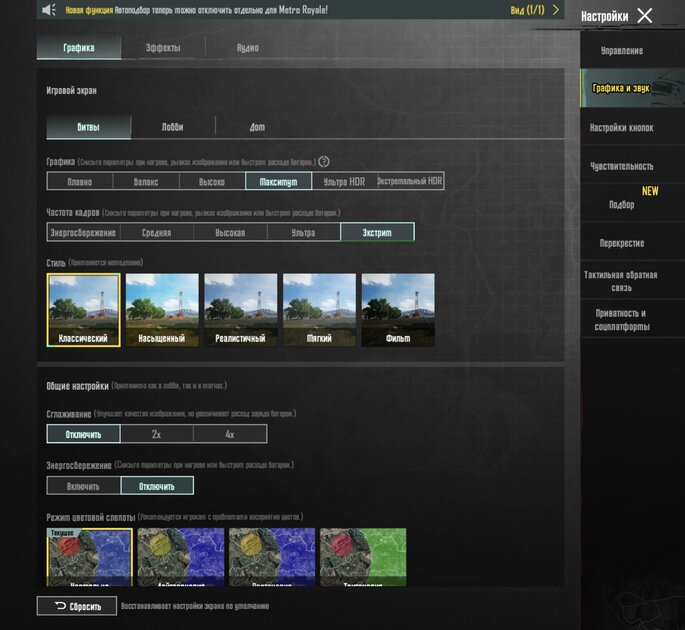
Task: Switch to the Эффекты tab
Action: (x=163, y=48)
